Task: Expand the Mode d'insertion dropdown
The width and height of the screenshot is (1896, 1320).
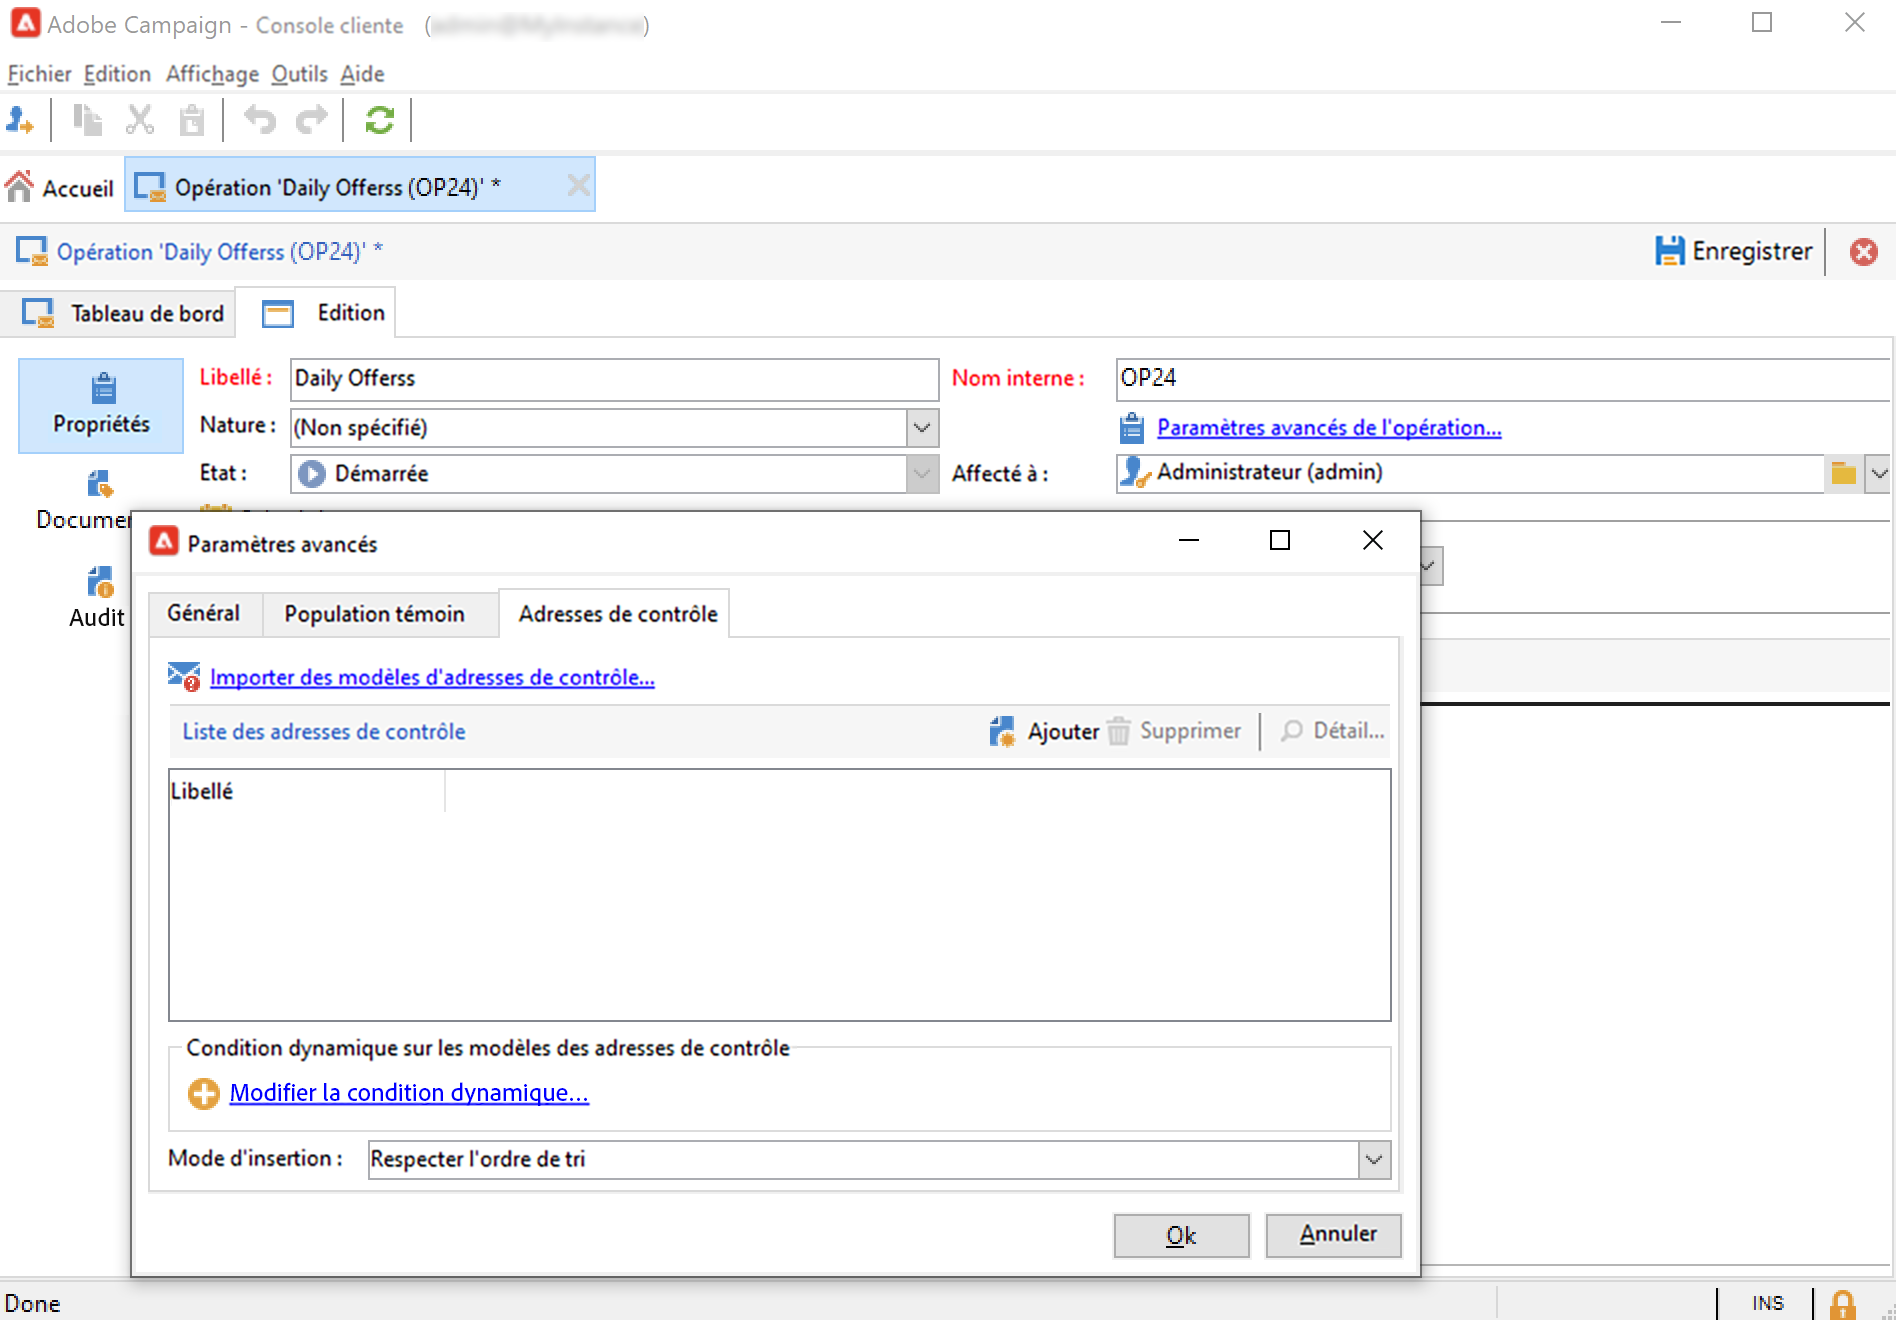Action: pyautogui.click(x=1374, y=1160)
